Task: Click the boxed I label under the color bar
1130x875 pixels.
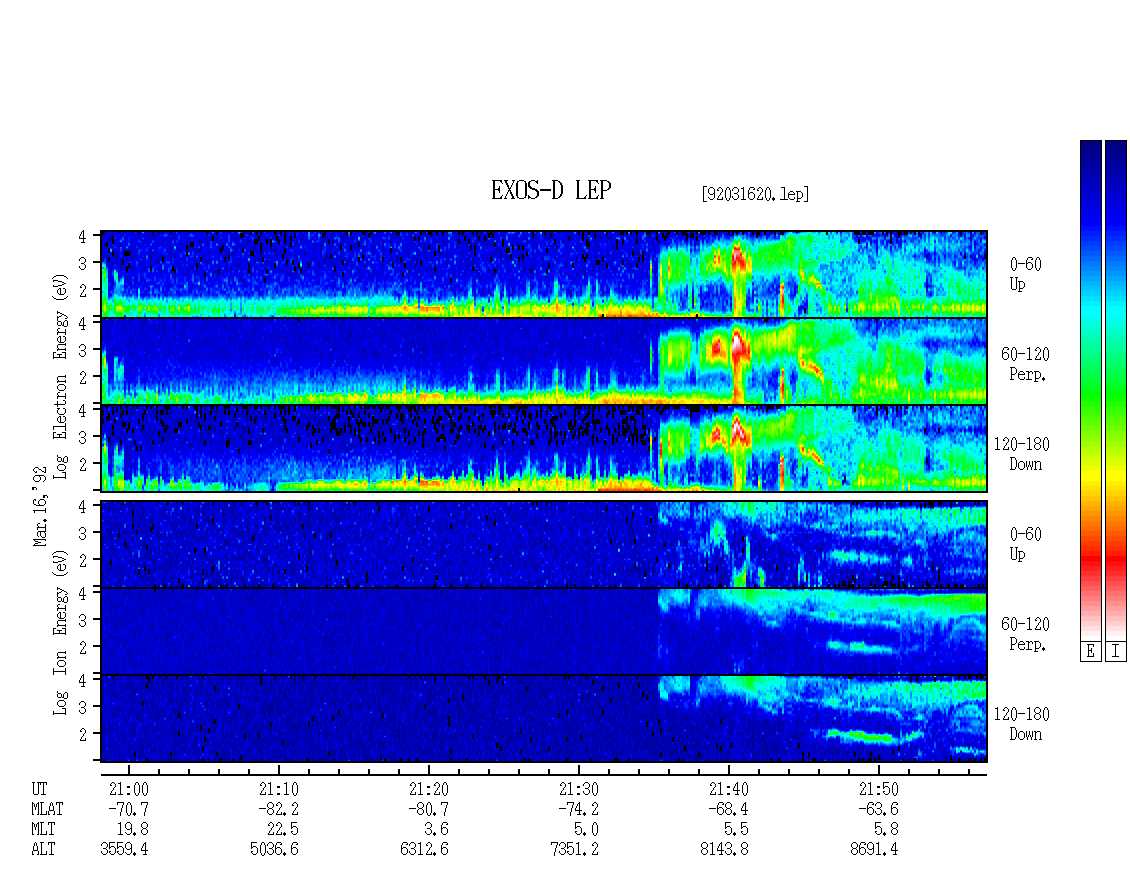Action: click(1116, 652)
